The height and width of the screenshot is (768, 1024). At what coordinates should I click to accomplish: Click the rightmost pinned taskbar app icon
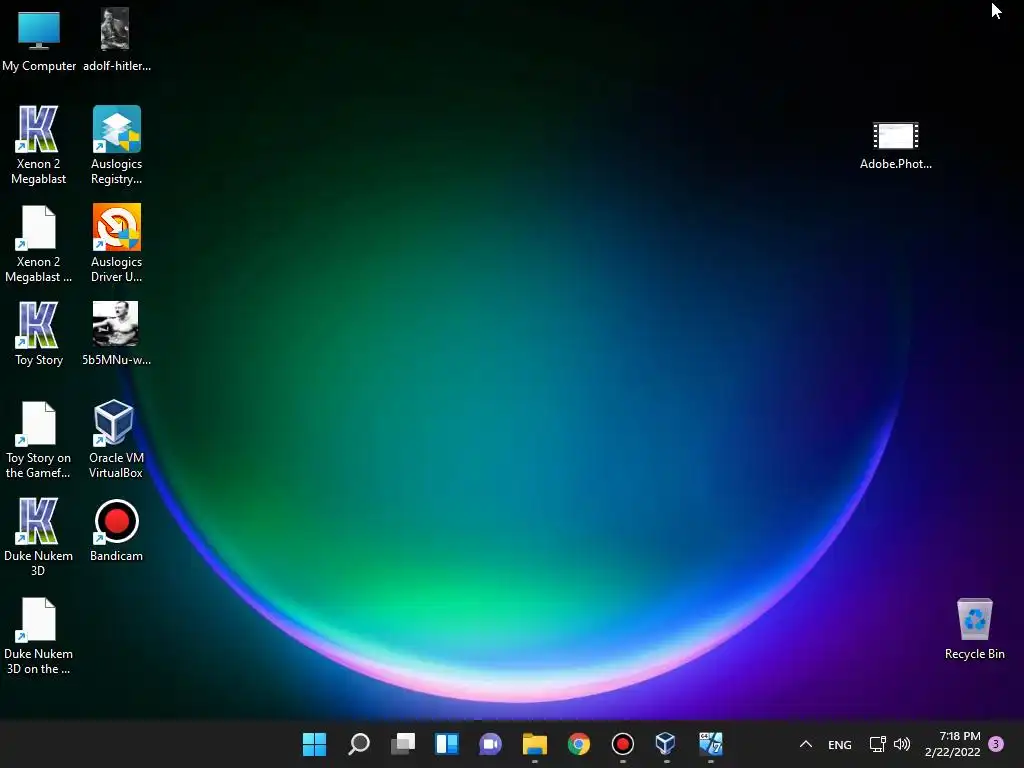[x=711, y=744]
